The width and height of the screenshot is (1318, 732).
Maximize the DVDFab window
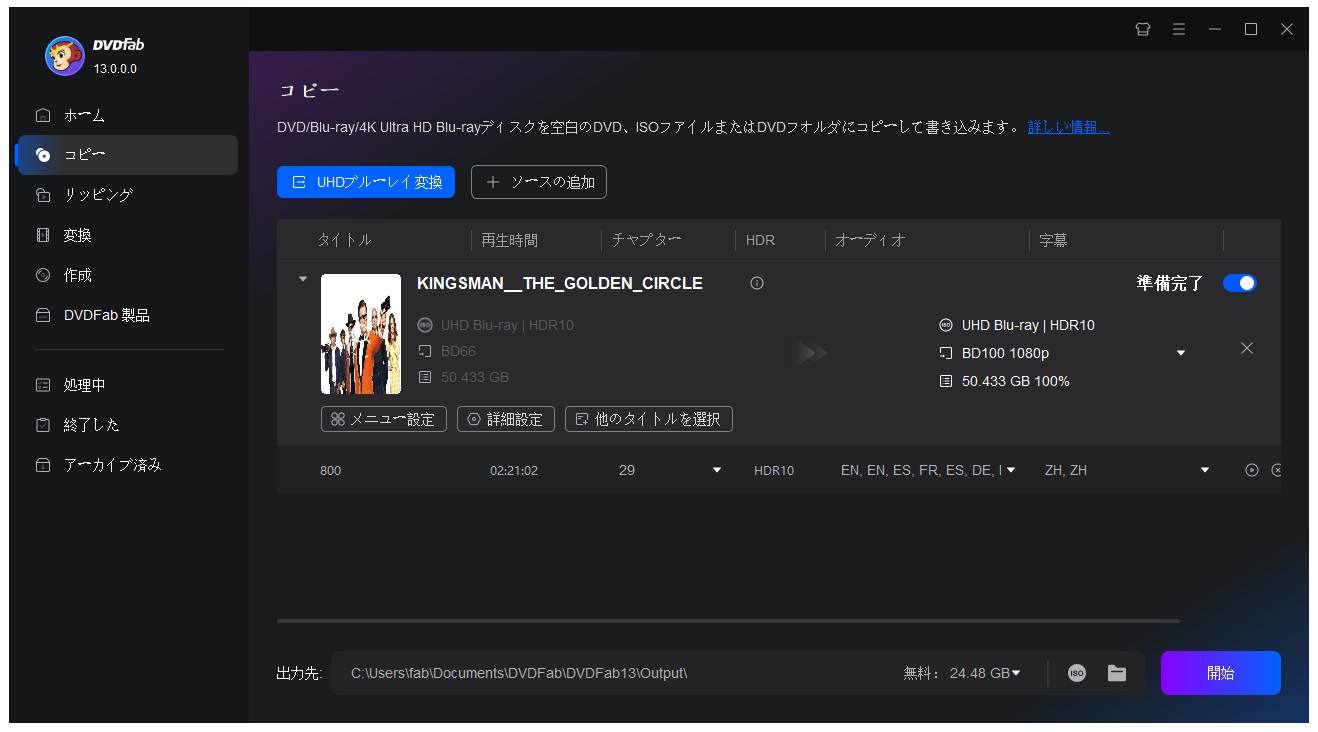(x=1251, y=29)
